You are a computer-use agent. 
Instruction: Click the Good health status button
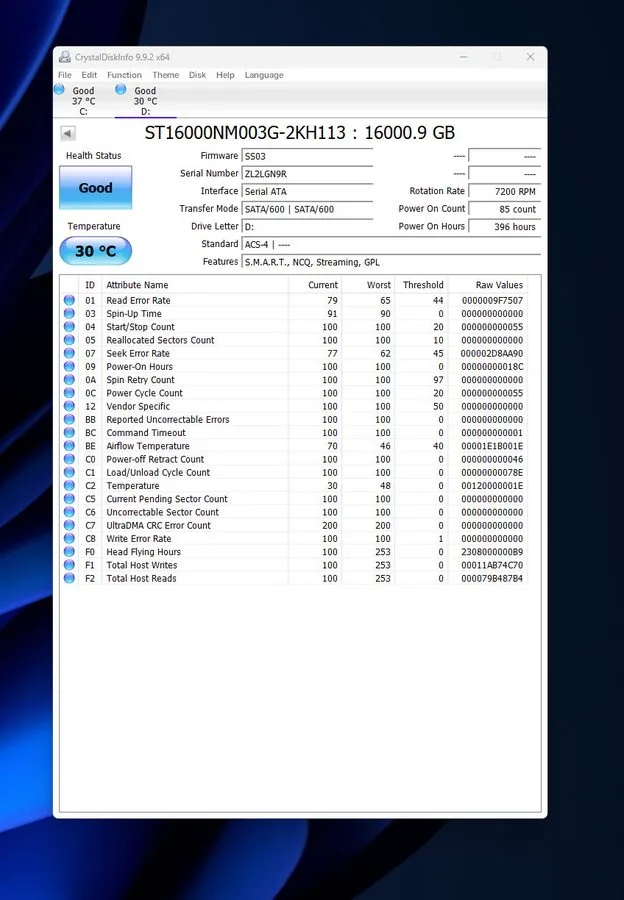point(96,188)
